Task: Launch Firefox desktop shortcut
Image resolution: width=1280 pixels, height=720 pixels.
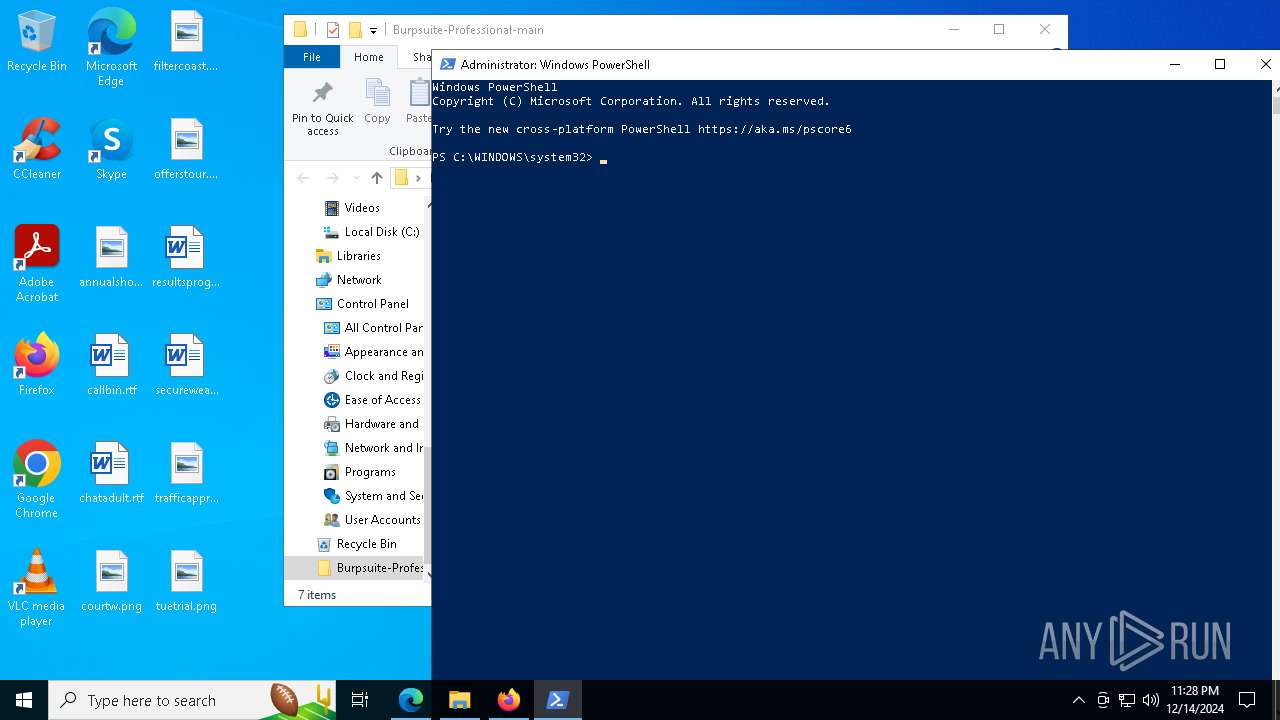Action: click(37, 366)
